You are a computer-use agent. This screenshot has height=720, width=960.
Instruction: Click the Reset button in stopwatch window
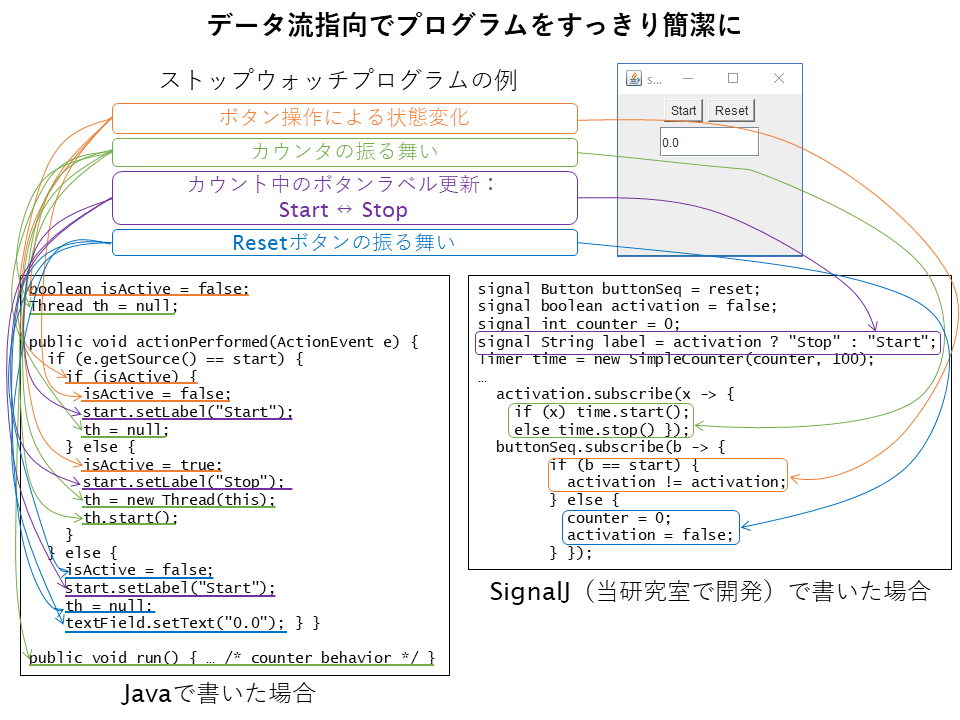click(x=731, y=111)
